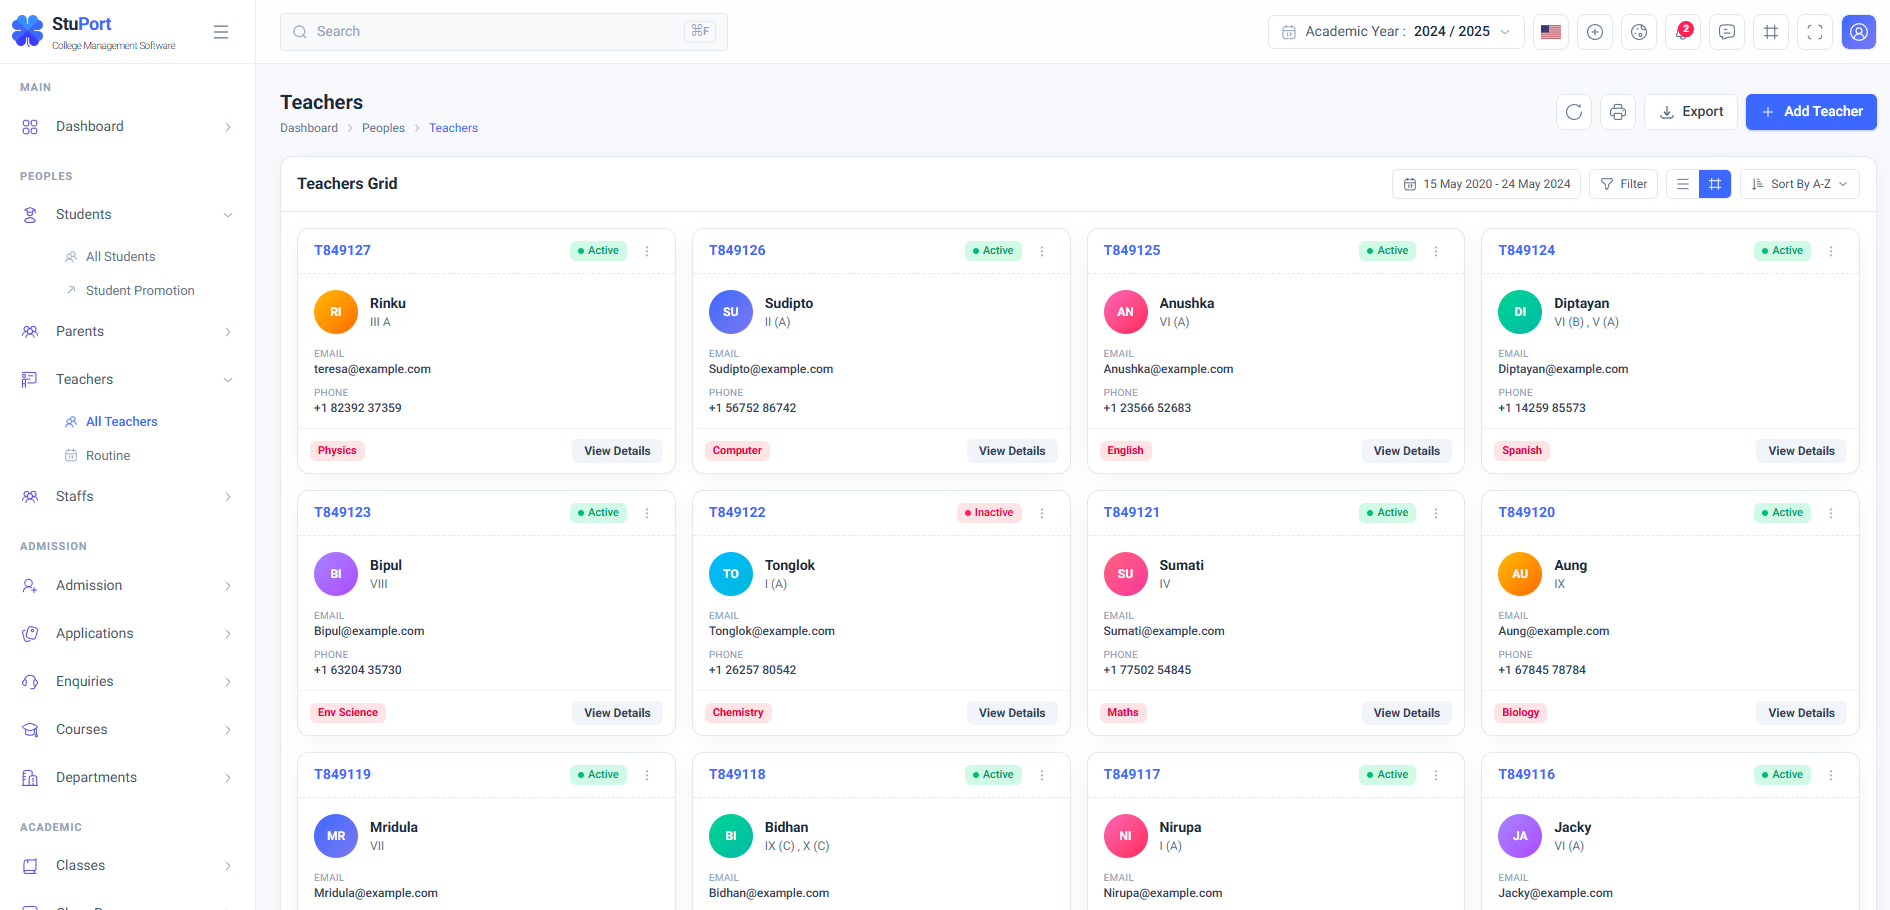Open user profile avatar menu
Screen dimensions: 1890x910
(x=1859, y=32)
